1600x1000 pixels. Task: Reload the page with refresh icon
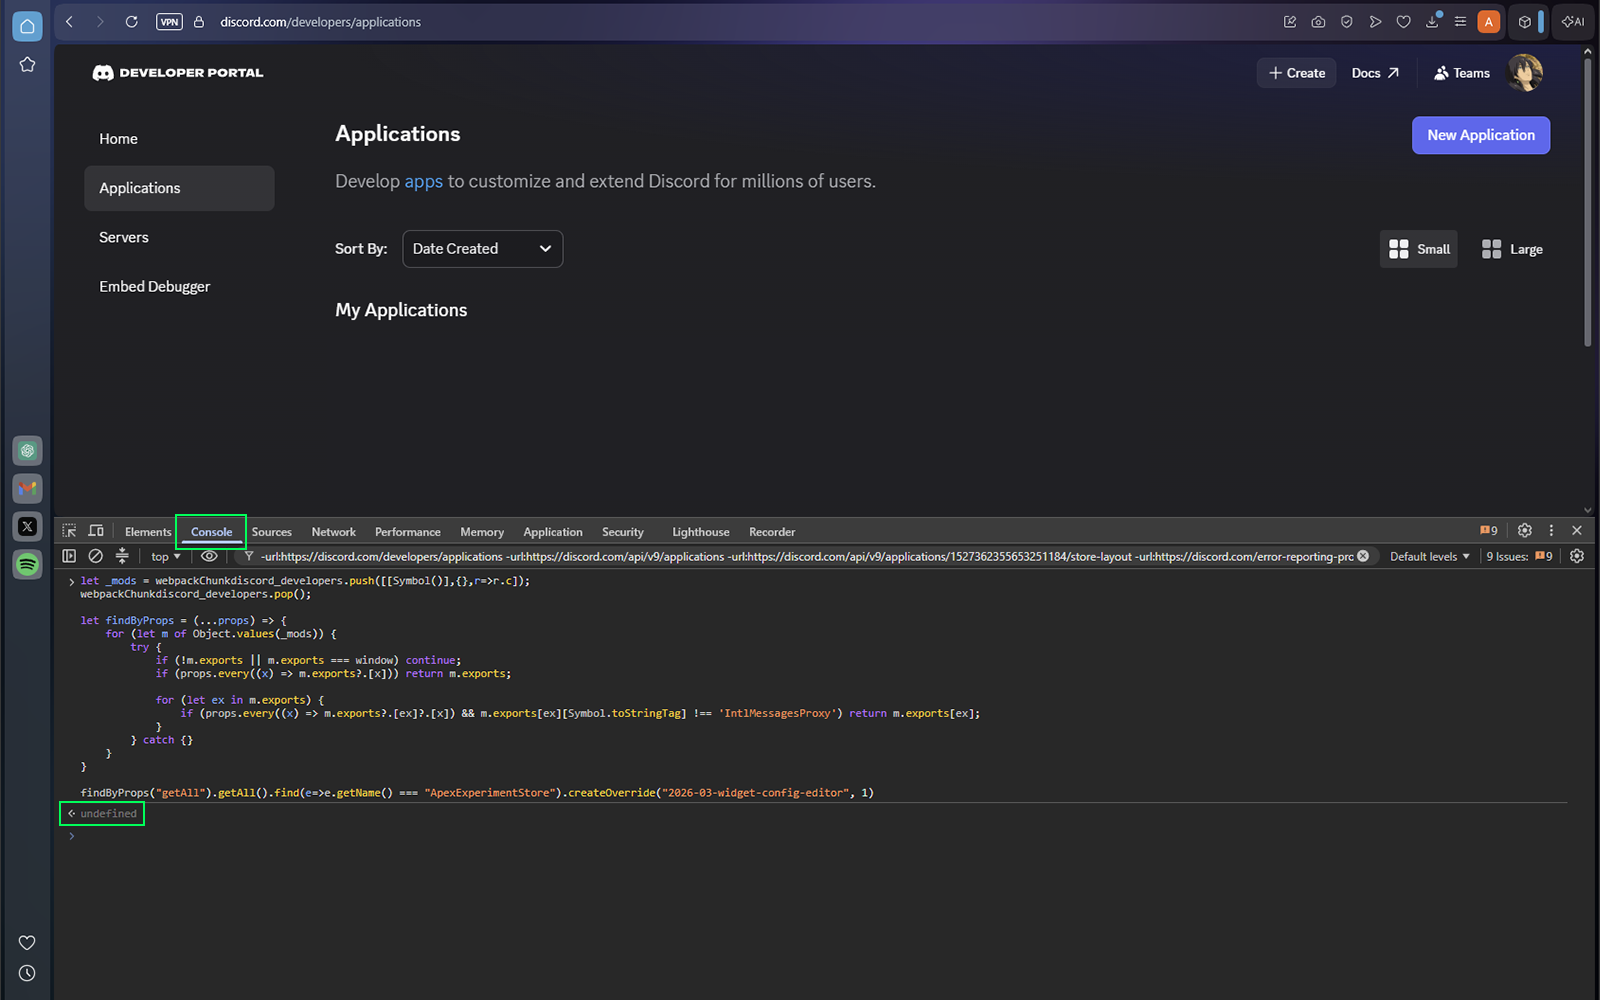point(131,21)
